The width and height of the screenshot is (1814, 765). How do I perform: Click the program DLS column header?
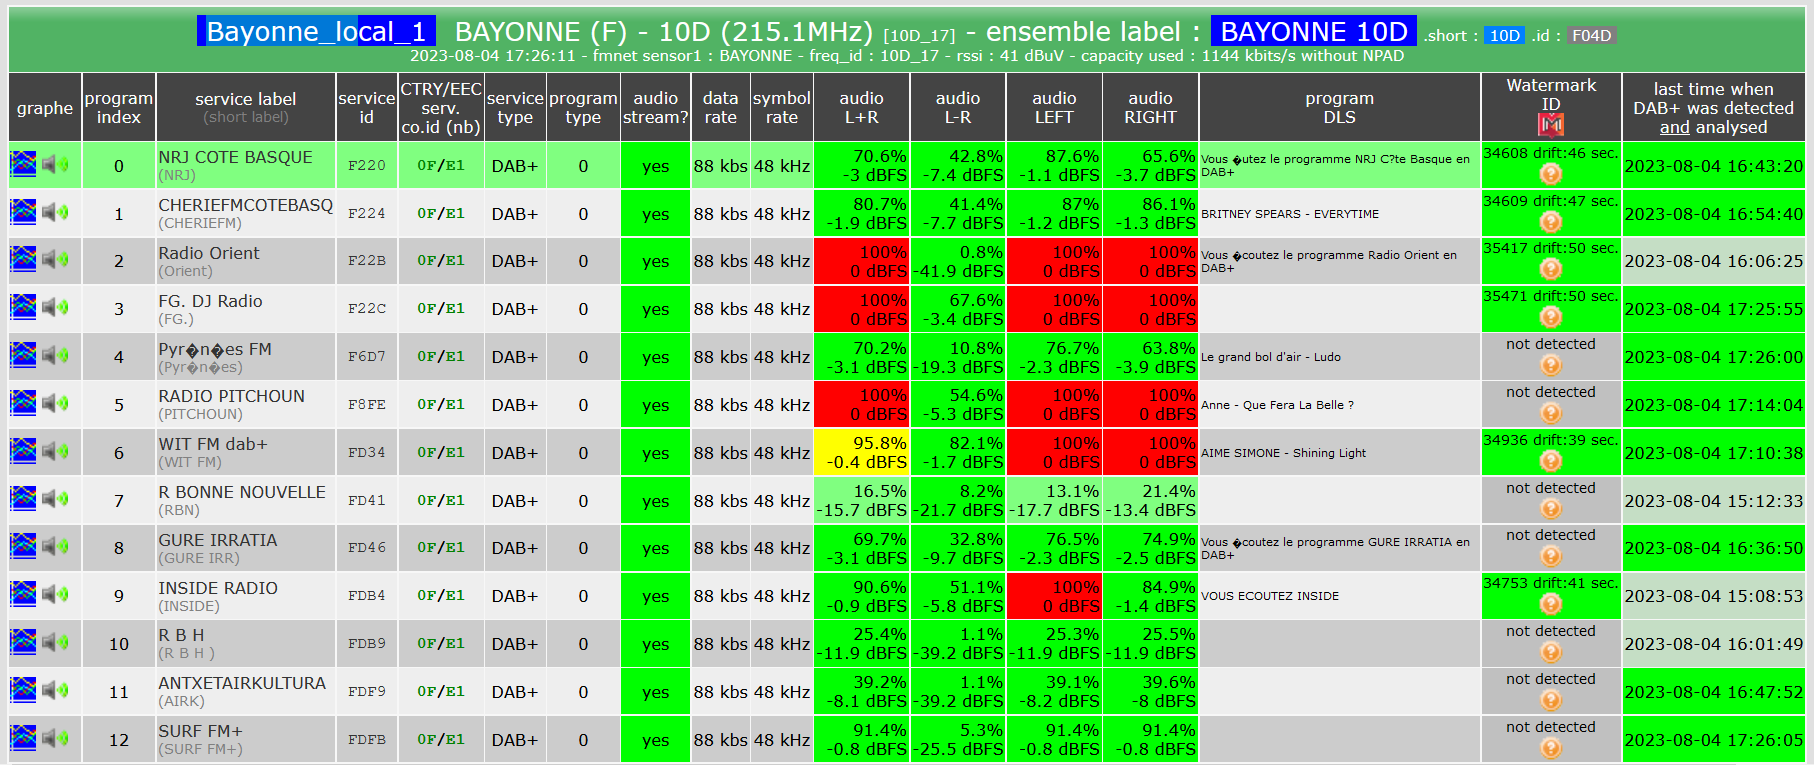[x=1339, y=107]
